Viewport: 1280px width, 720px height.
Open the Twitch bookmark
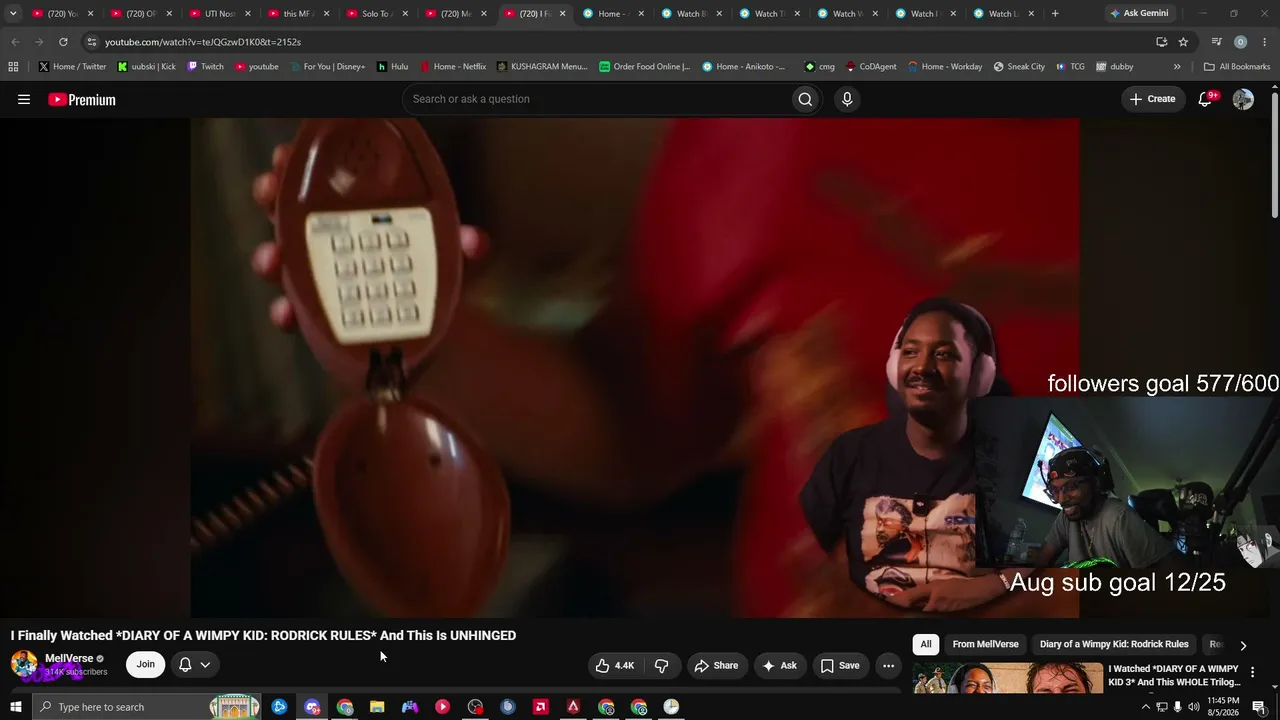pyautogui.click(x=206, y=67)
